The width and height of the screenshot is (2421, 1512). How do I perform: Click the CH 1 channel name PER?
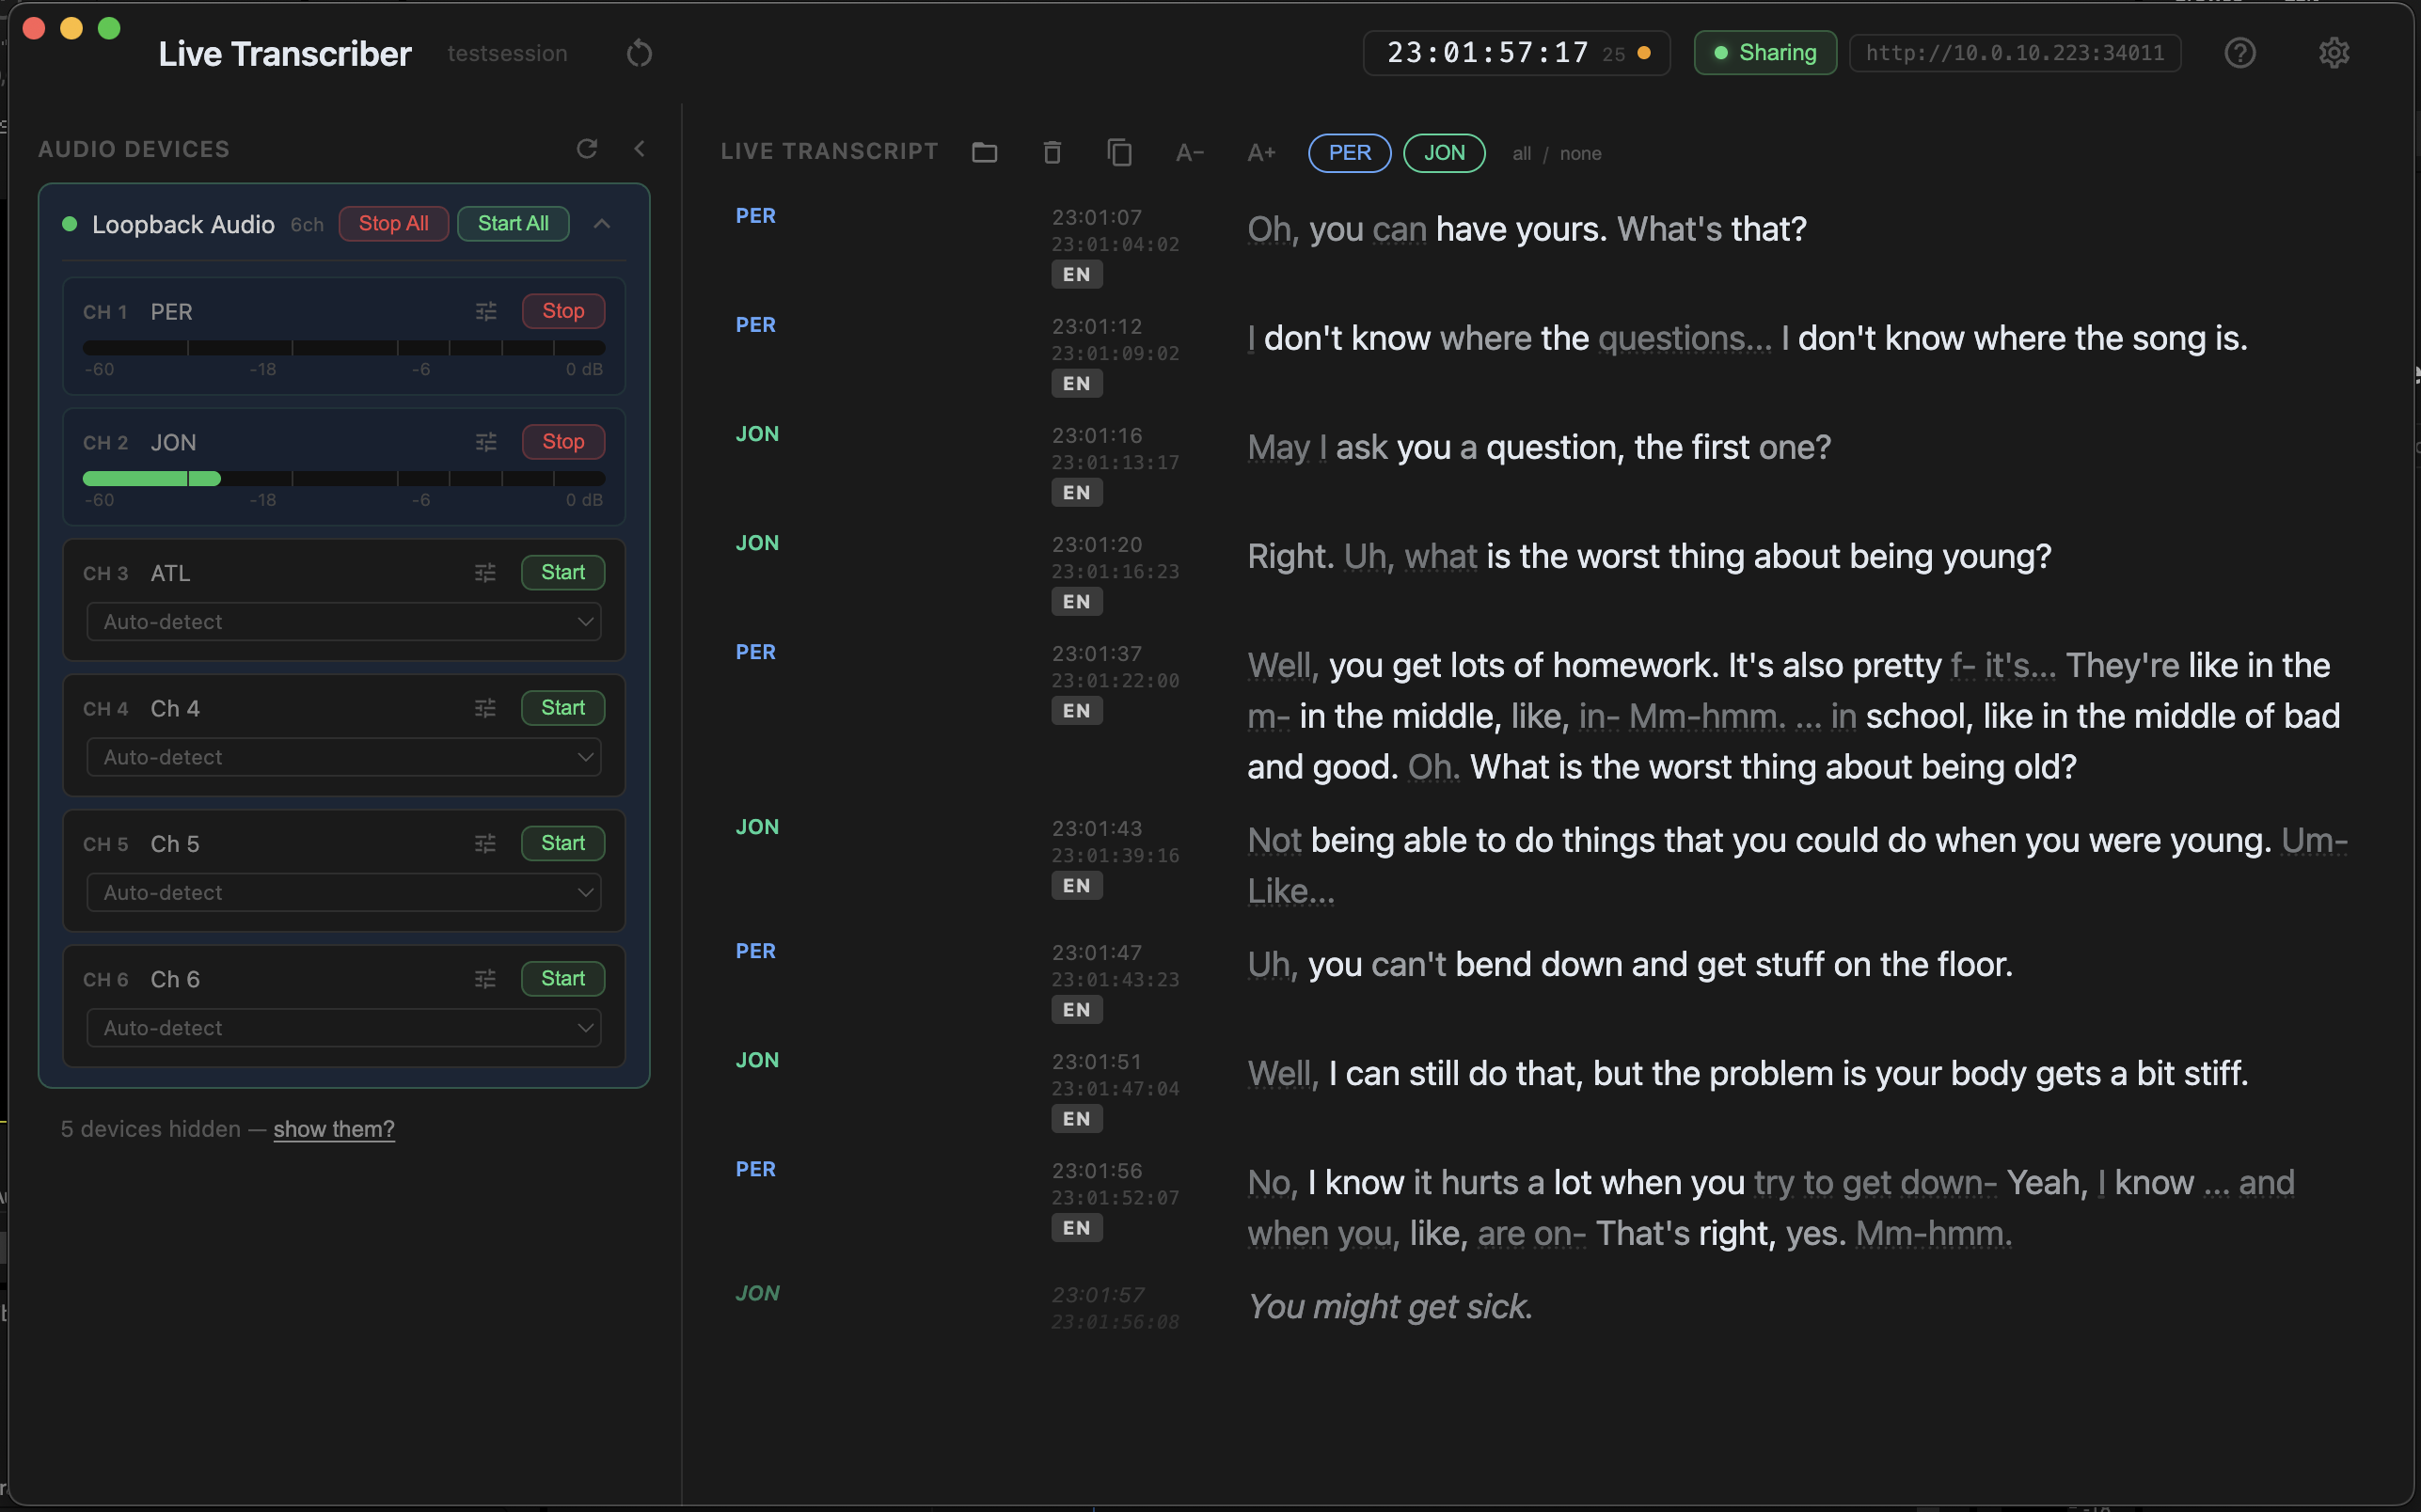click(171, 312)
